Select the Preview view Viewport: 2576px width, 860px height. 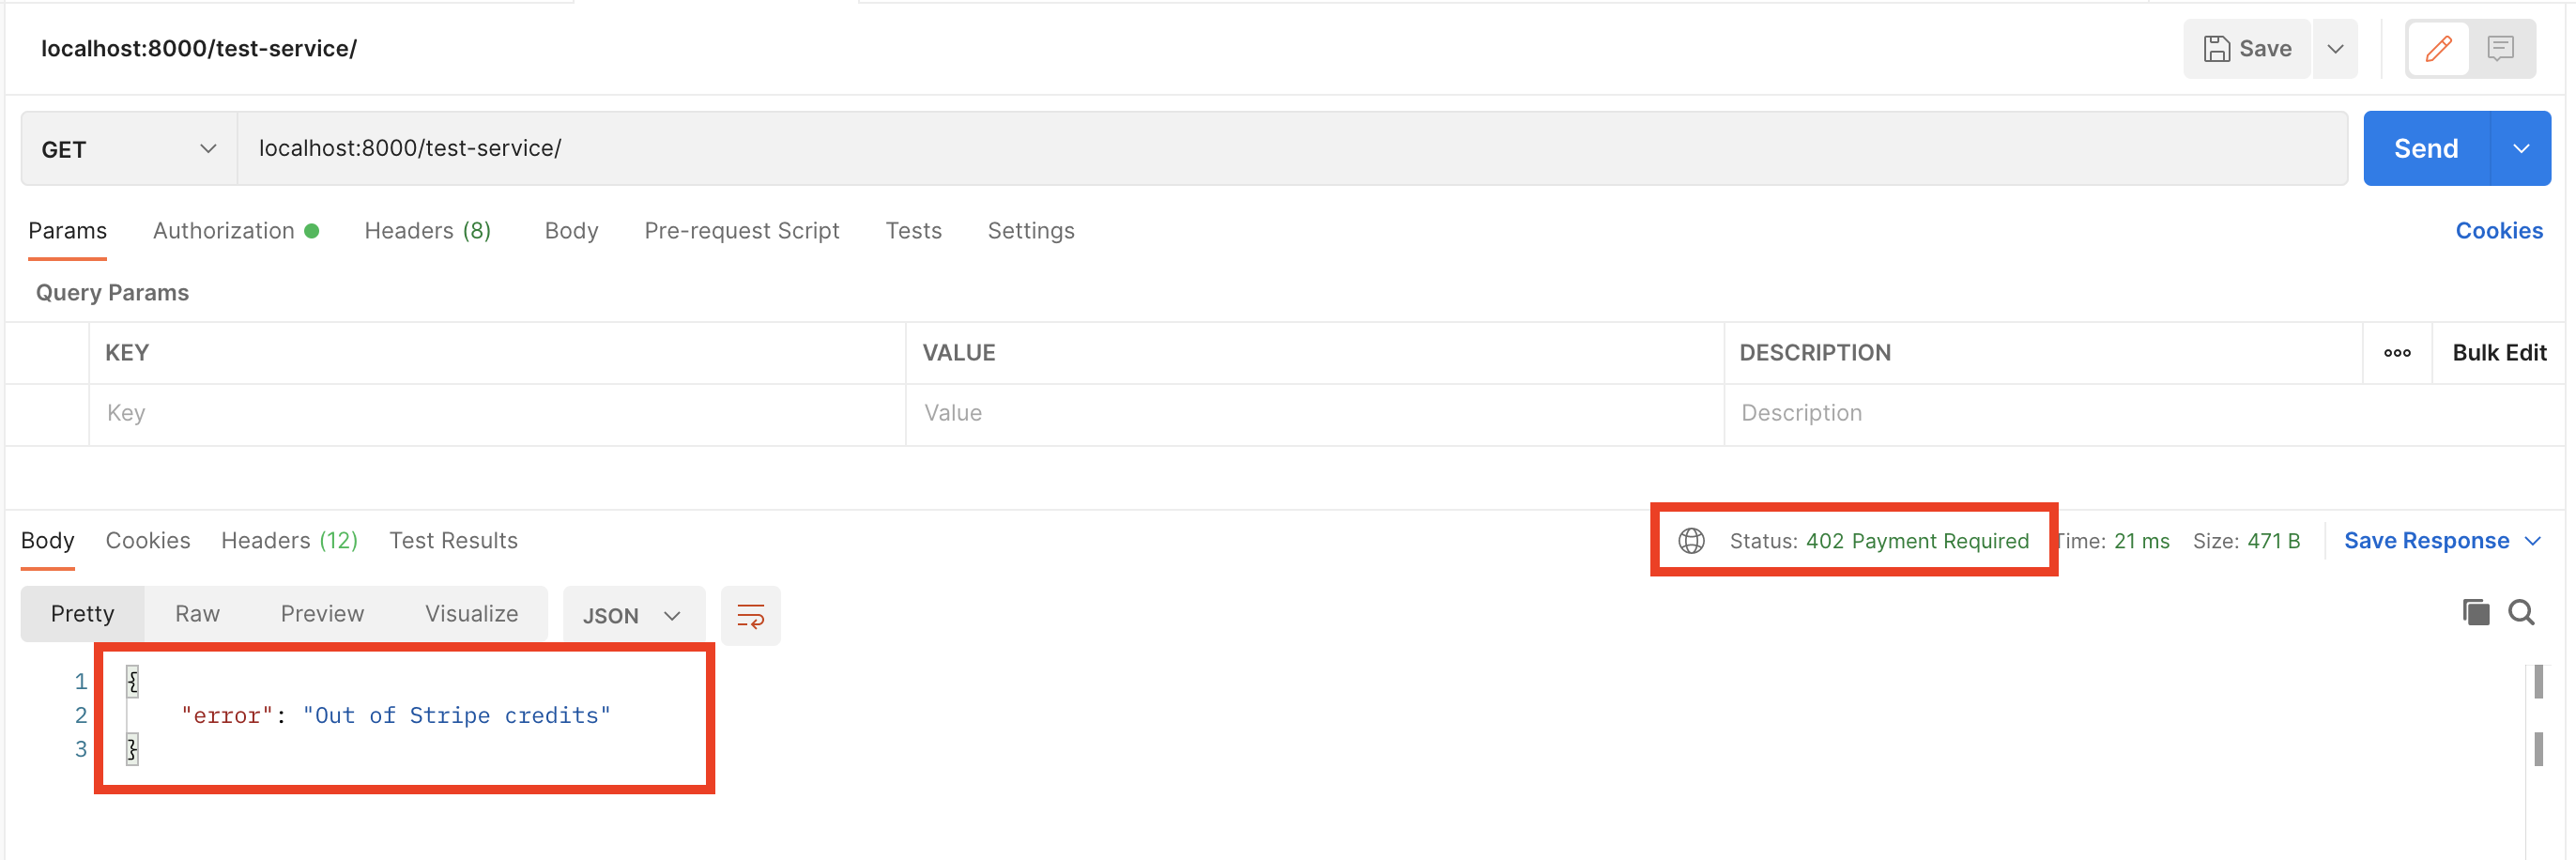click(x=322, y=614)
